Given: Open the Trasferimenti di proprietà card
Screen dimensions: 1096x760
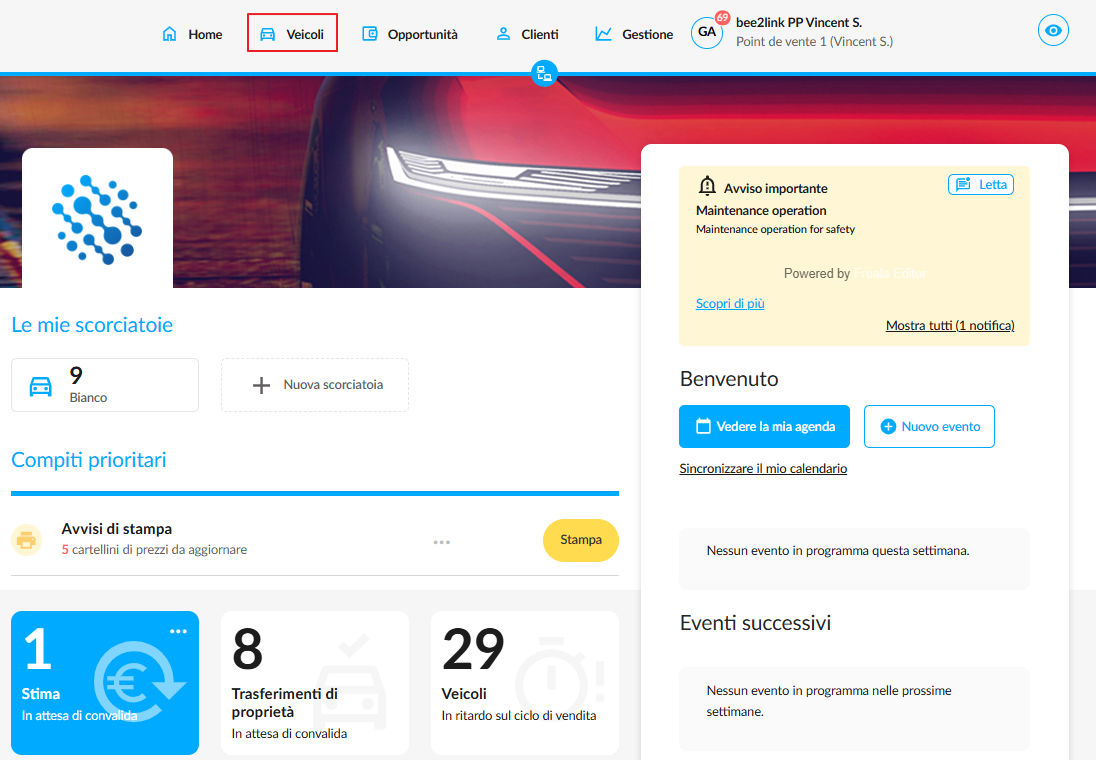Looking at the screenshot, I should tap(315, 683).
